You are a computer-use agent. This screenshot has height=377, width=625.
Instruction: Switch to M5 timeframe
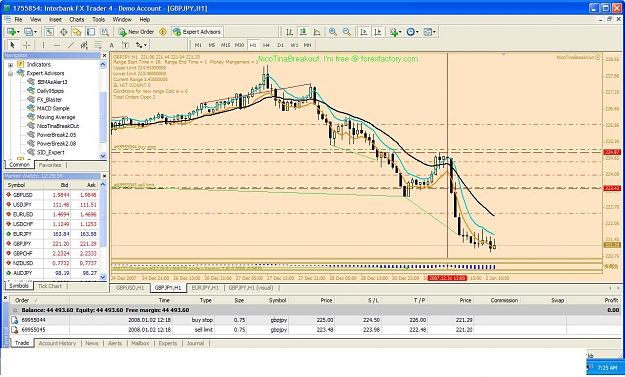pyautogui.click(x=212, y=45)
